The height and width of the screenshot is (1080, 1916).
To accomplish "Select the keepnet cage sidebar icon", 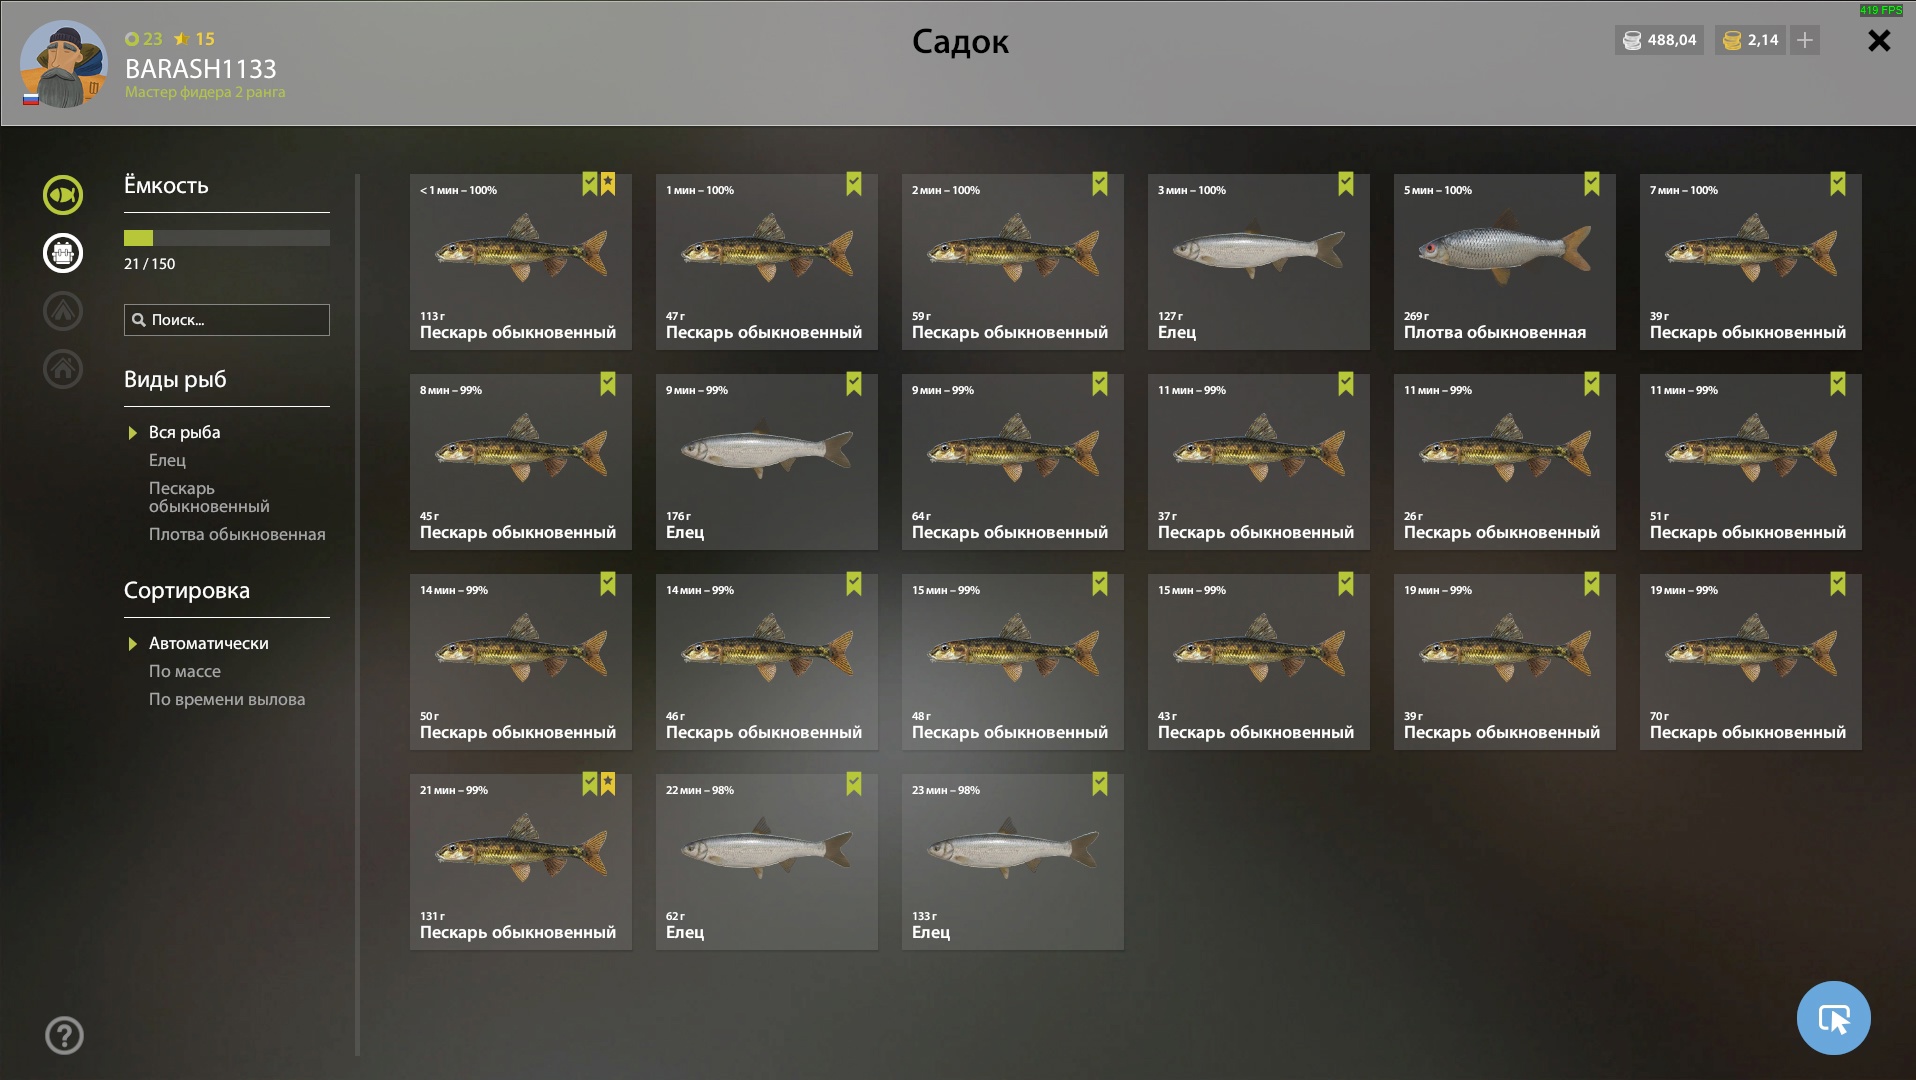I will click(x=63, y=253).
